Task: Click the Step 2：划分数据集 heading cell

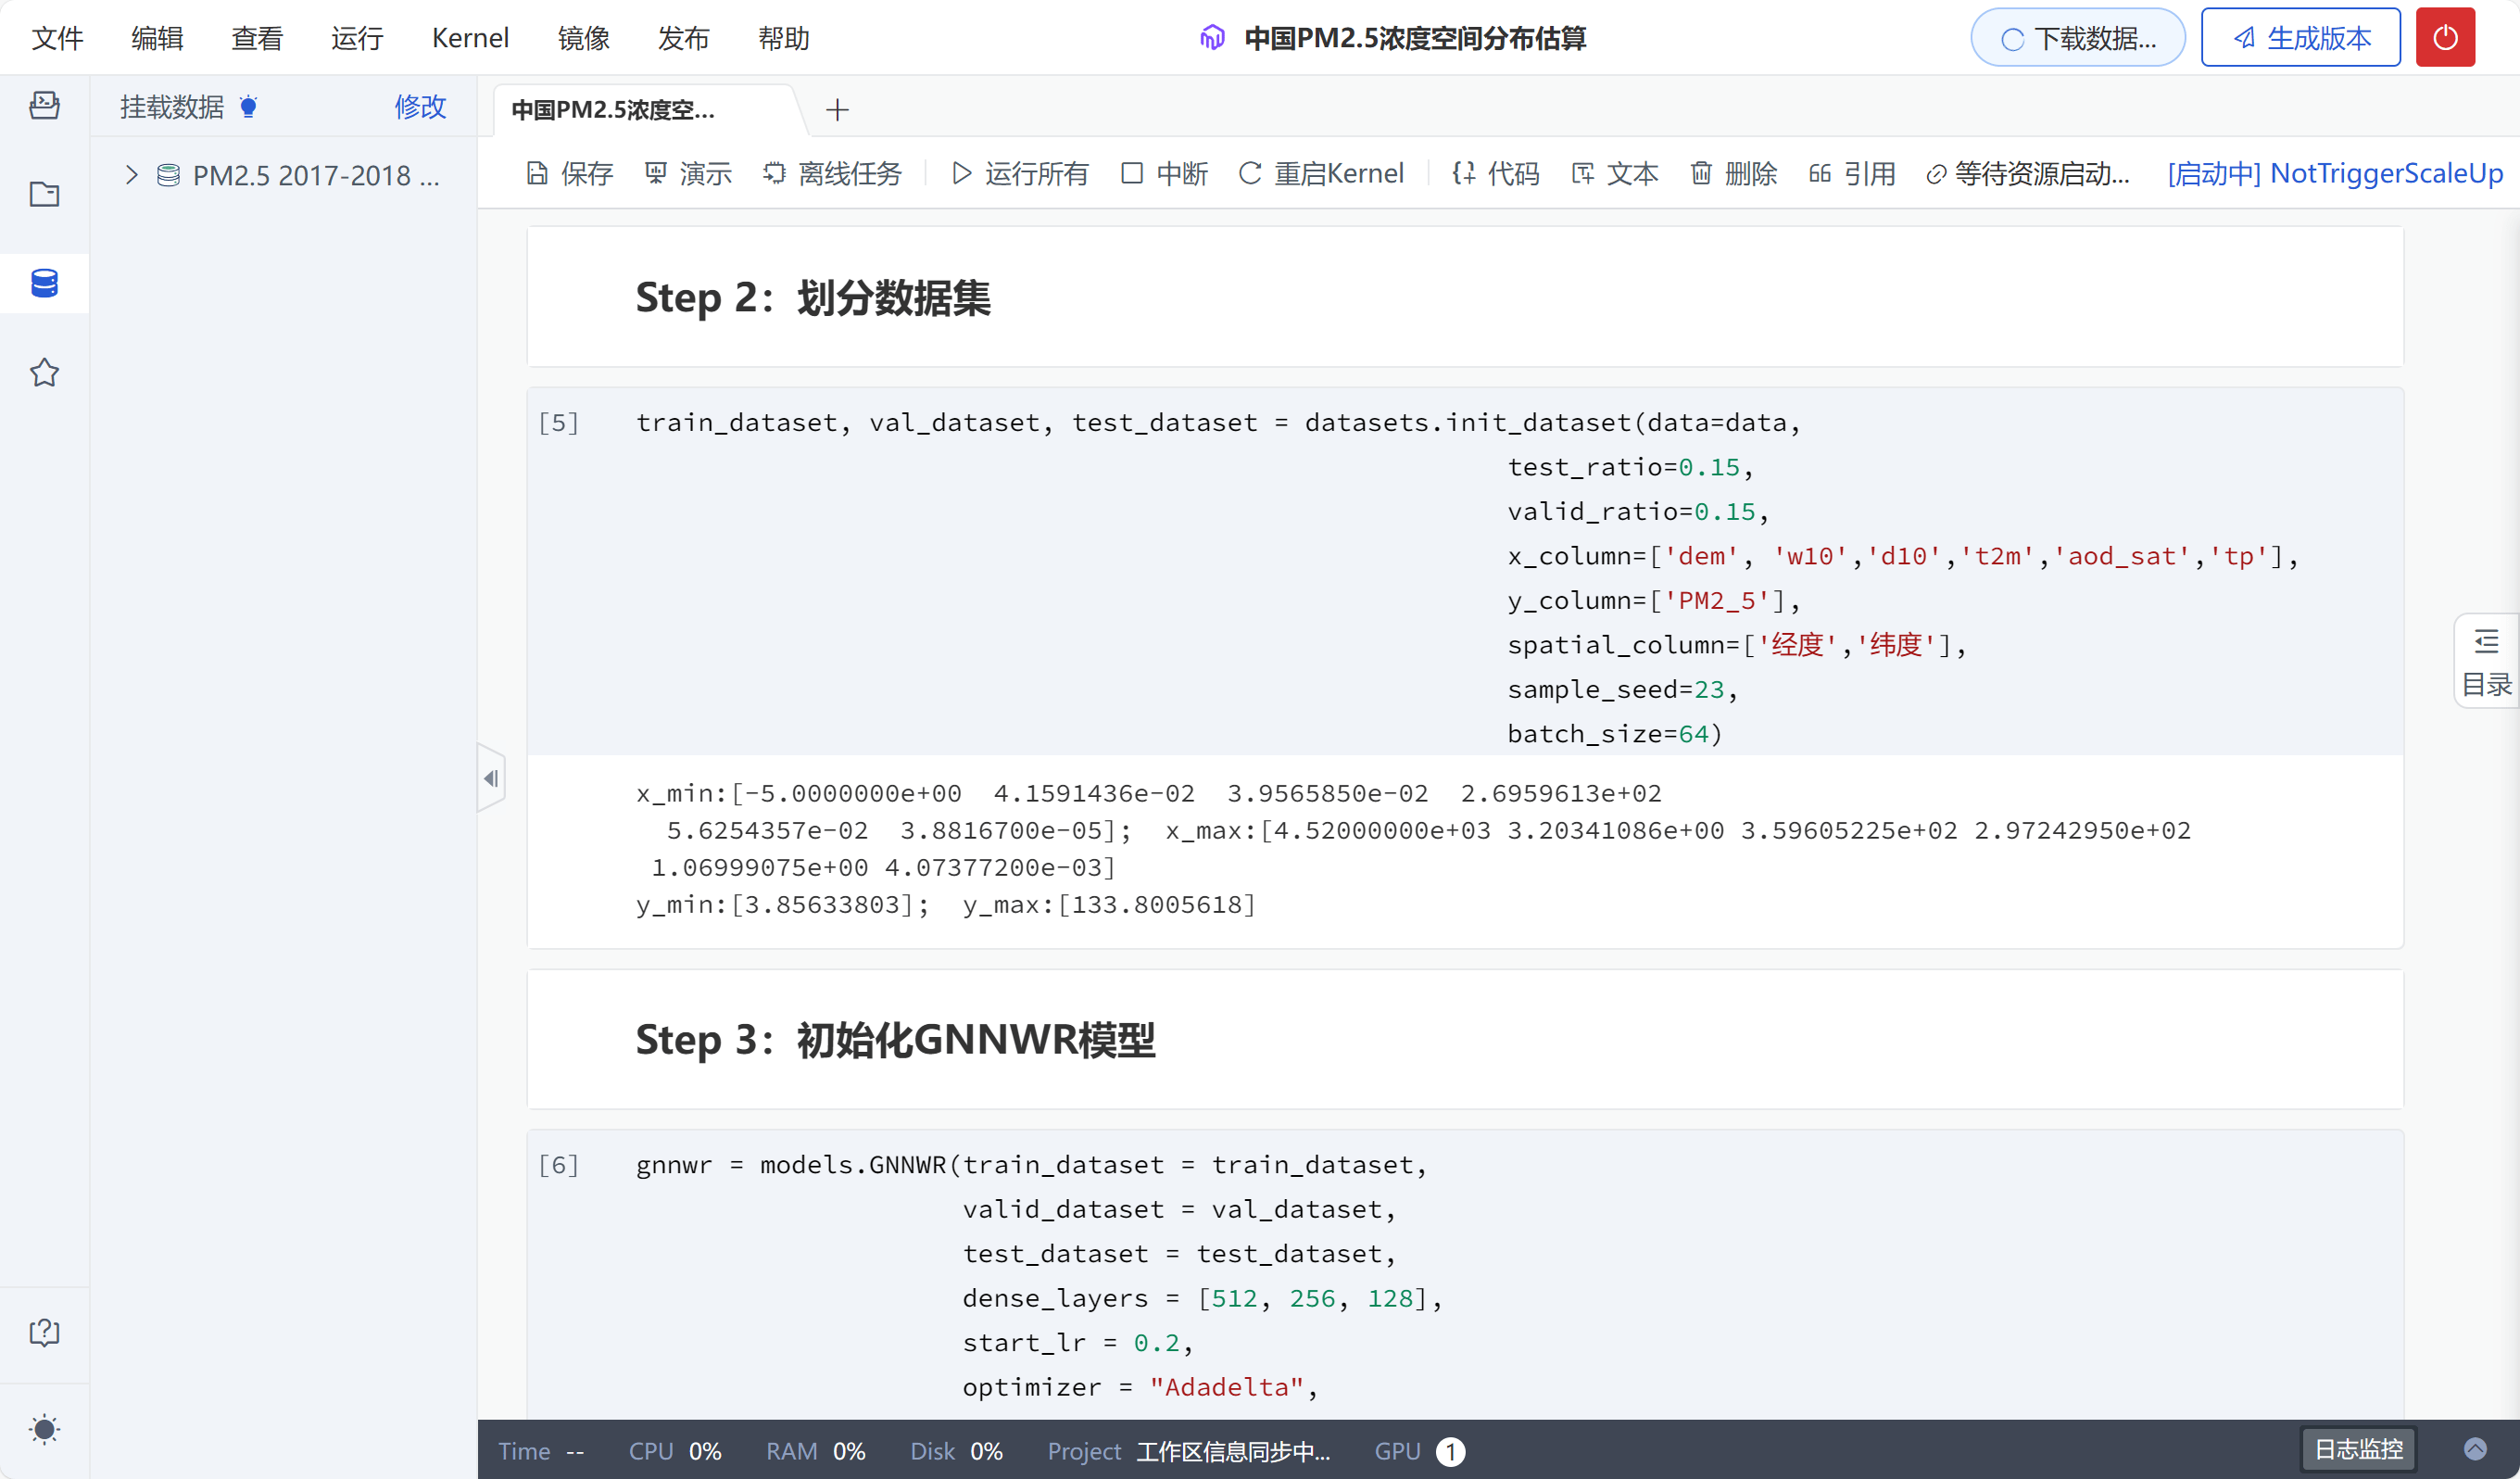Action: [x=1465, y=297]
